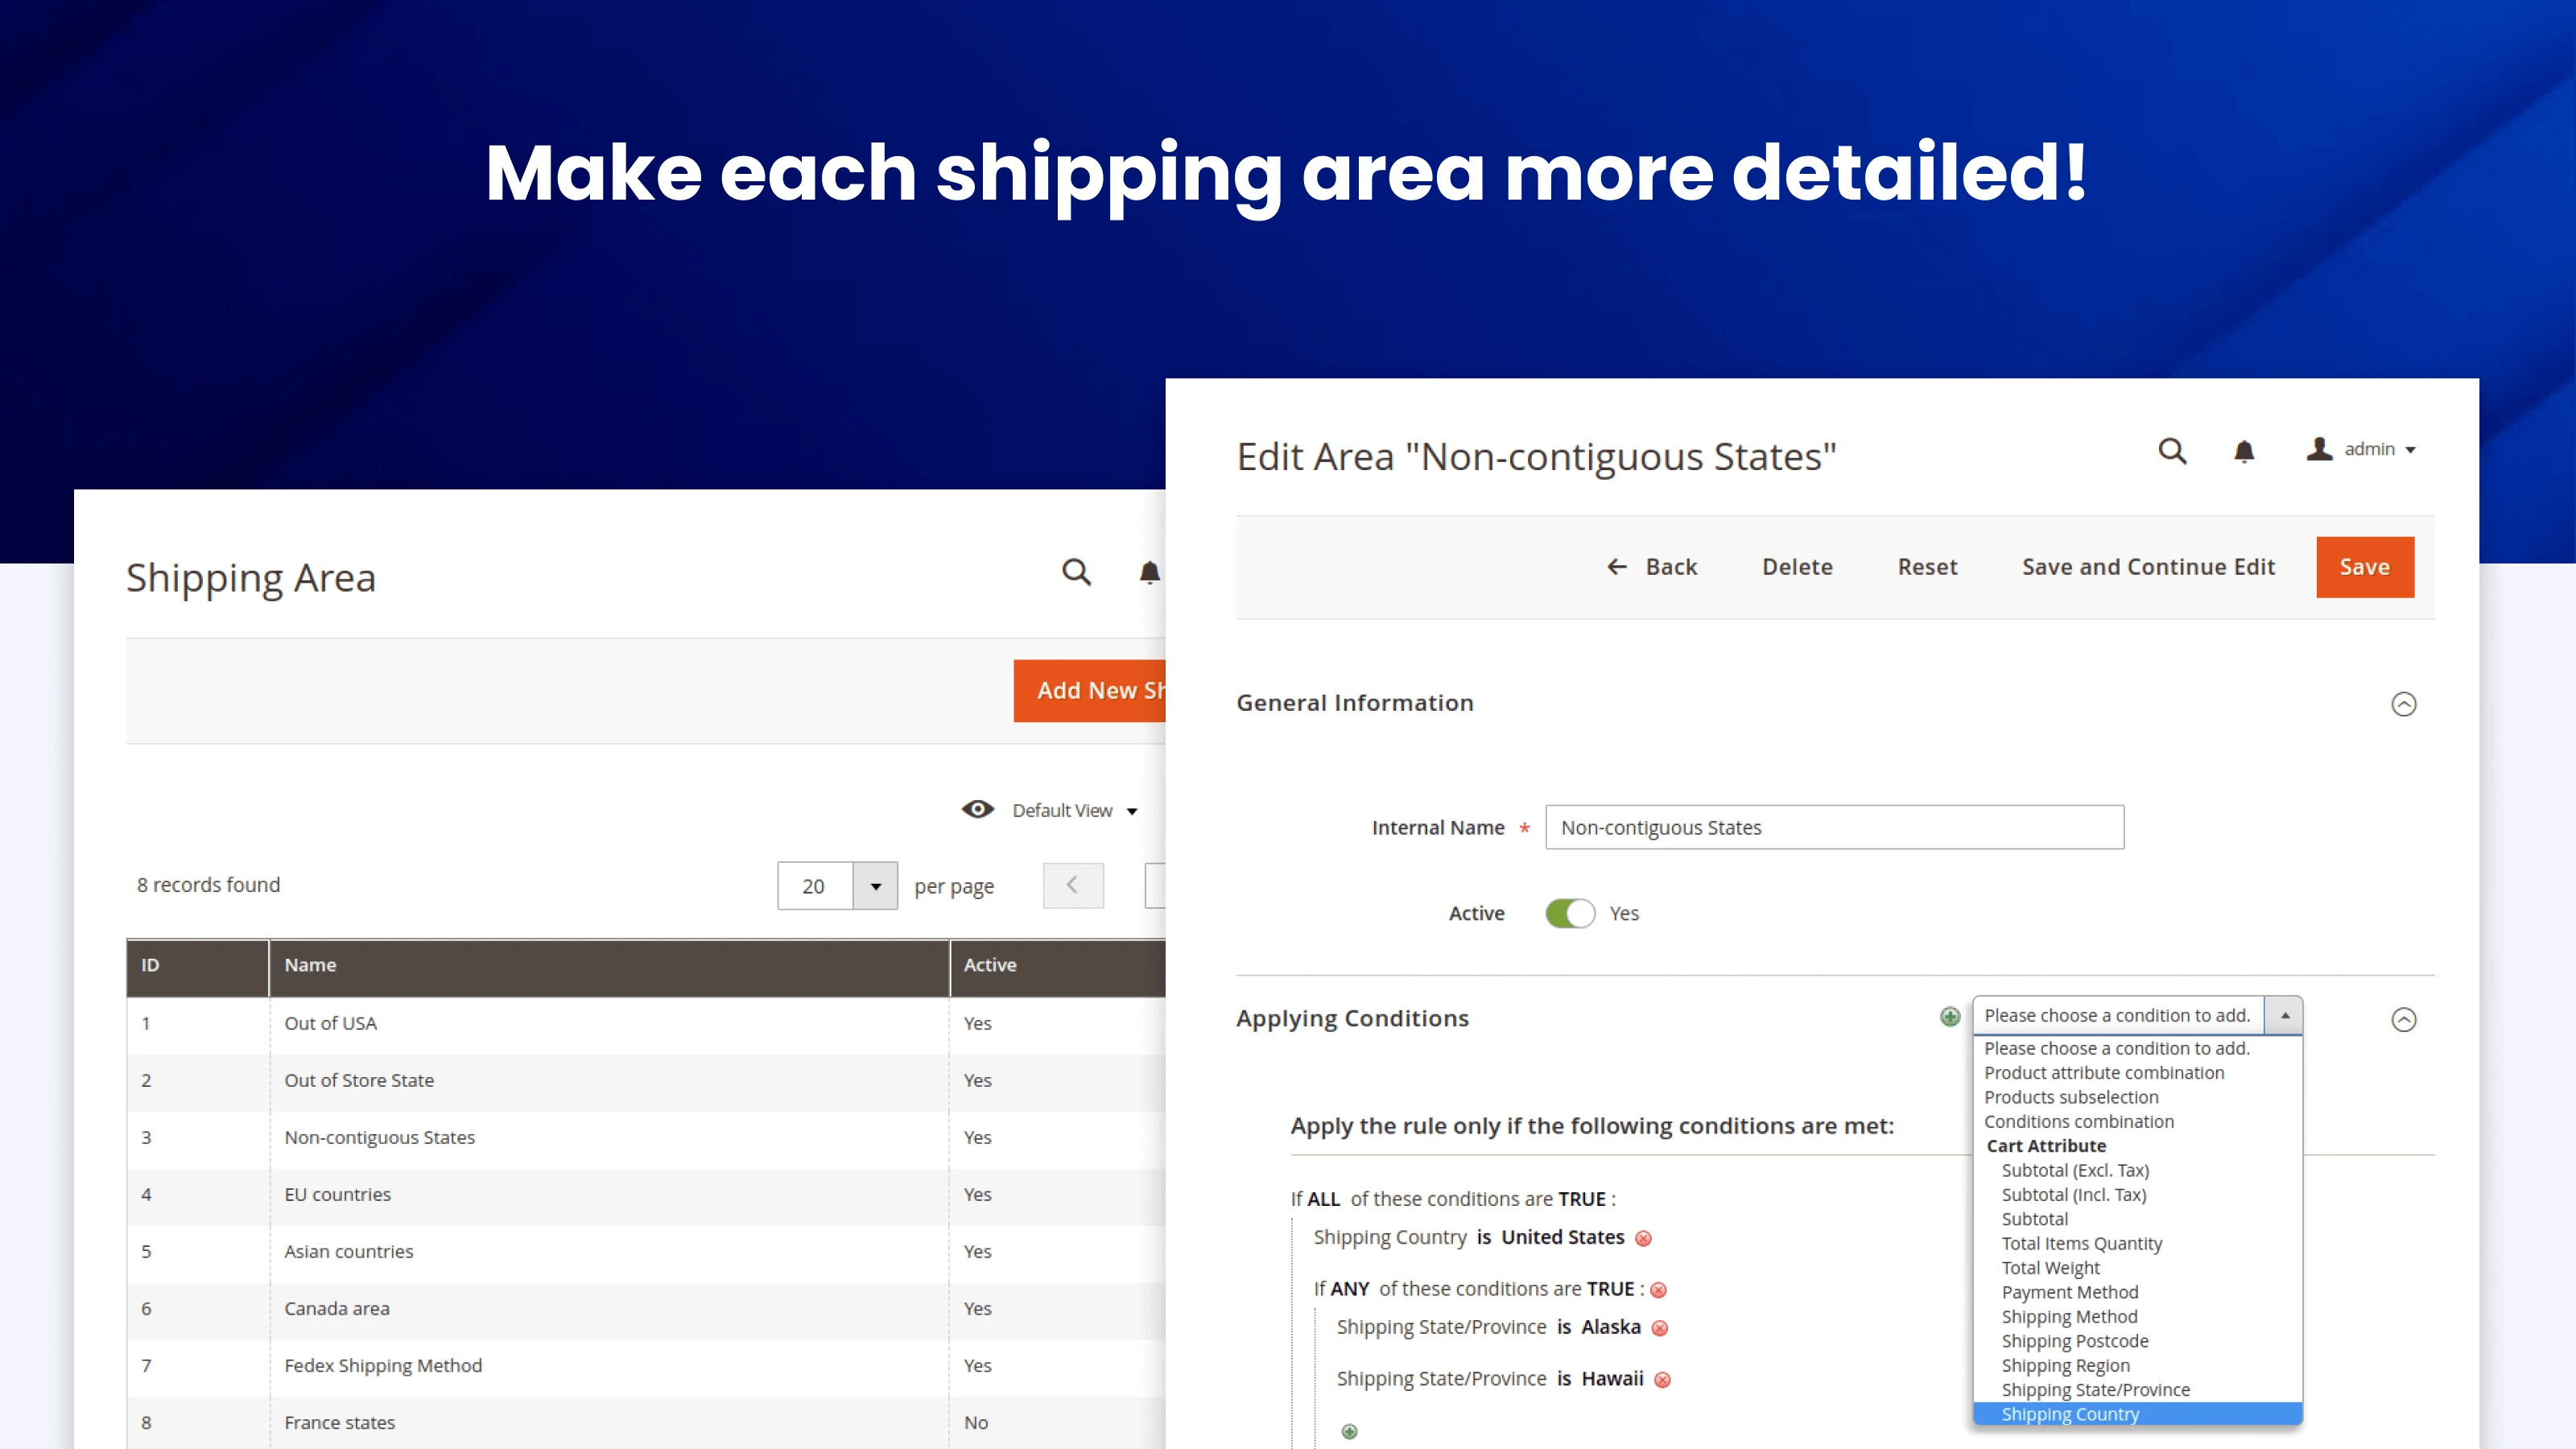Collapse the Applying Conditions section
The width and height of the screenshot is (2576, 1449).
tap(2403, 1019)
